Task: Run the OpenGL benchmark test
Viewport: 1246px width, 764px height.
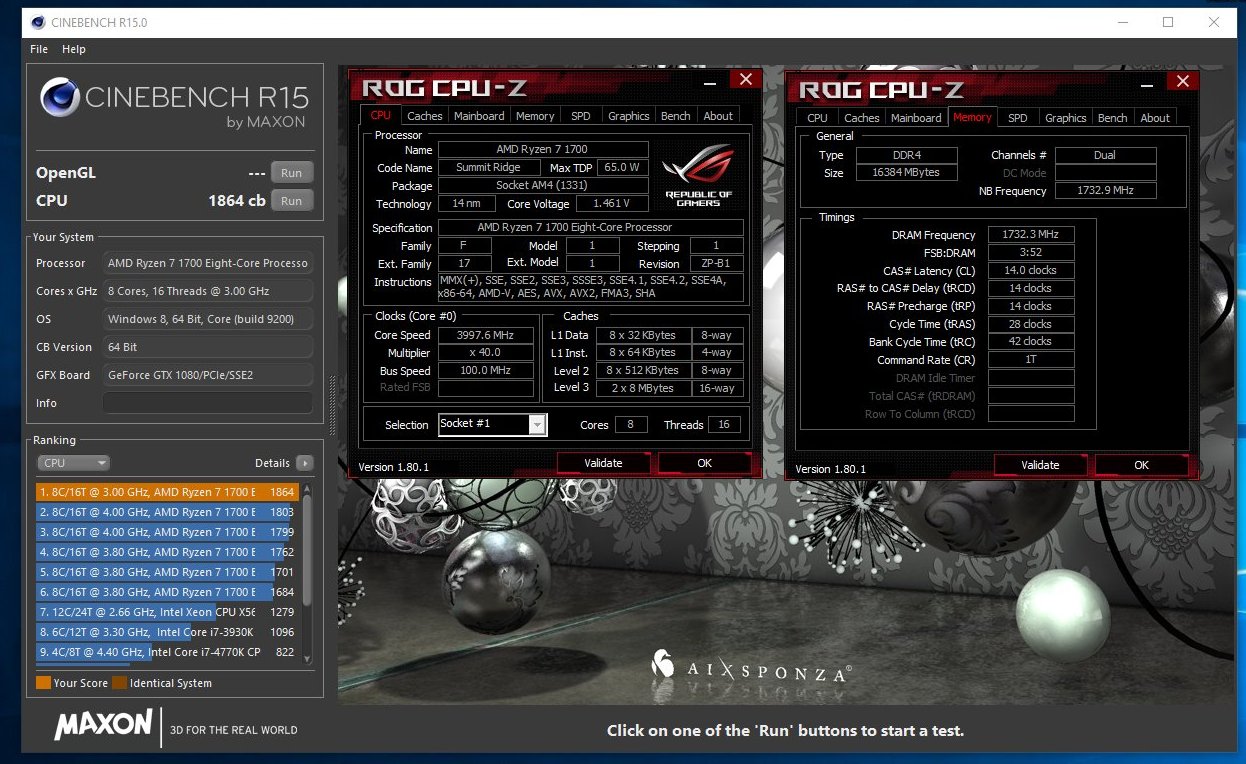Action: click(291, 173)
